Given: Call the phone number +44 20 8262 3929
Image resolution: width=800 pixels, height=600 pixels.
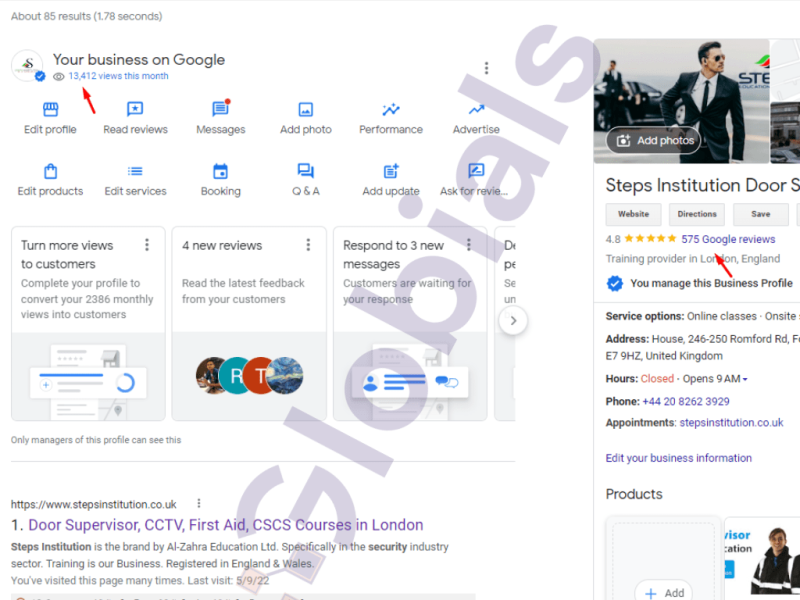Looking at the screenshot, I should pyautogui.click(x=686, y=402).
